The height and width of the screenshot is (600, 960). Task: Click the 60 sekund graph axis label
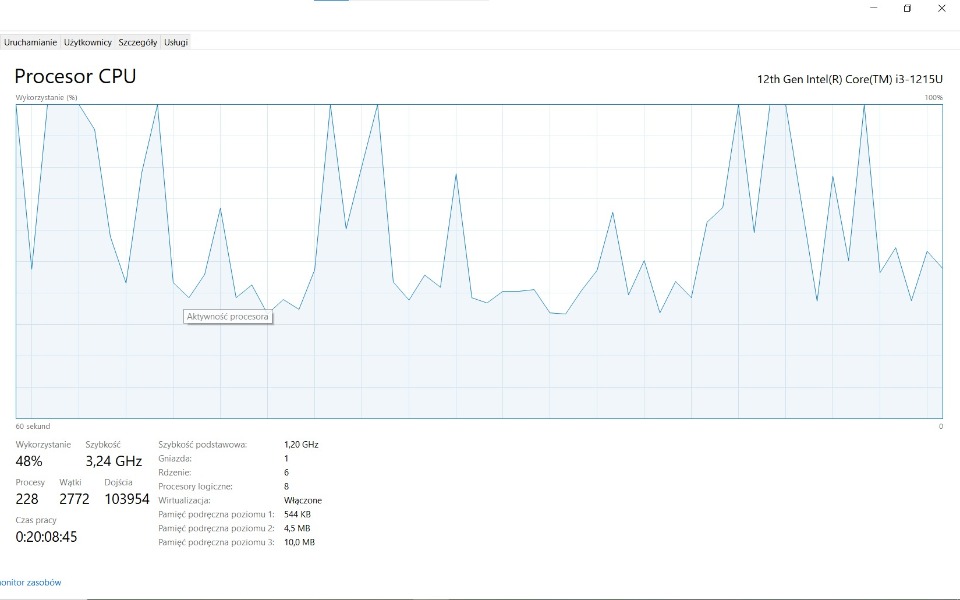click(x=31, y=426)
